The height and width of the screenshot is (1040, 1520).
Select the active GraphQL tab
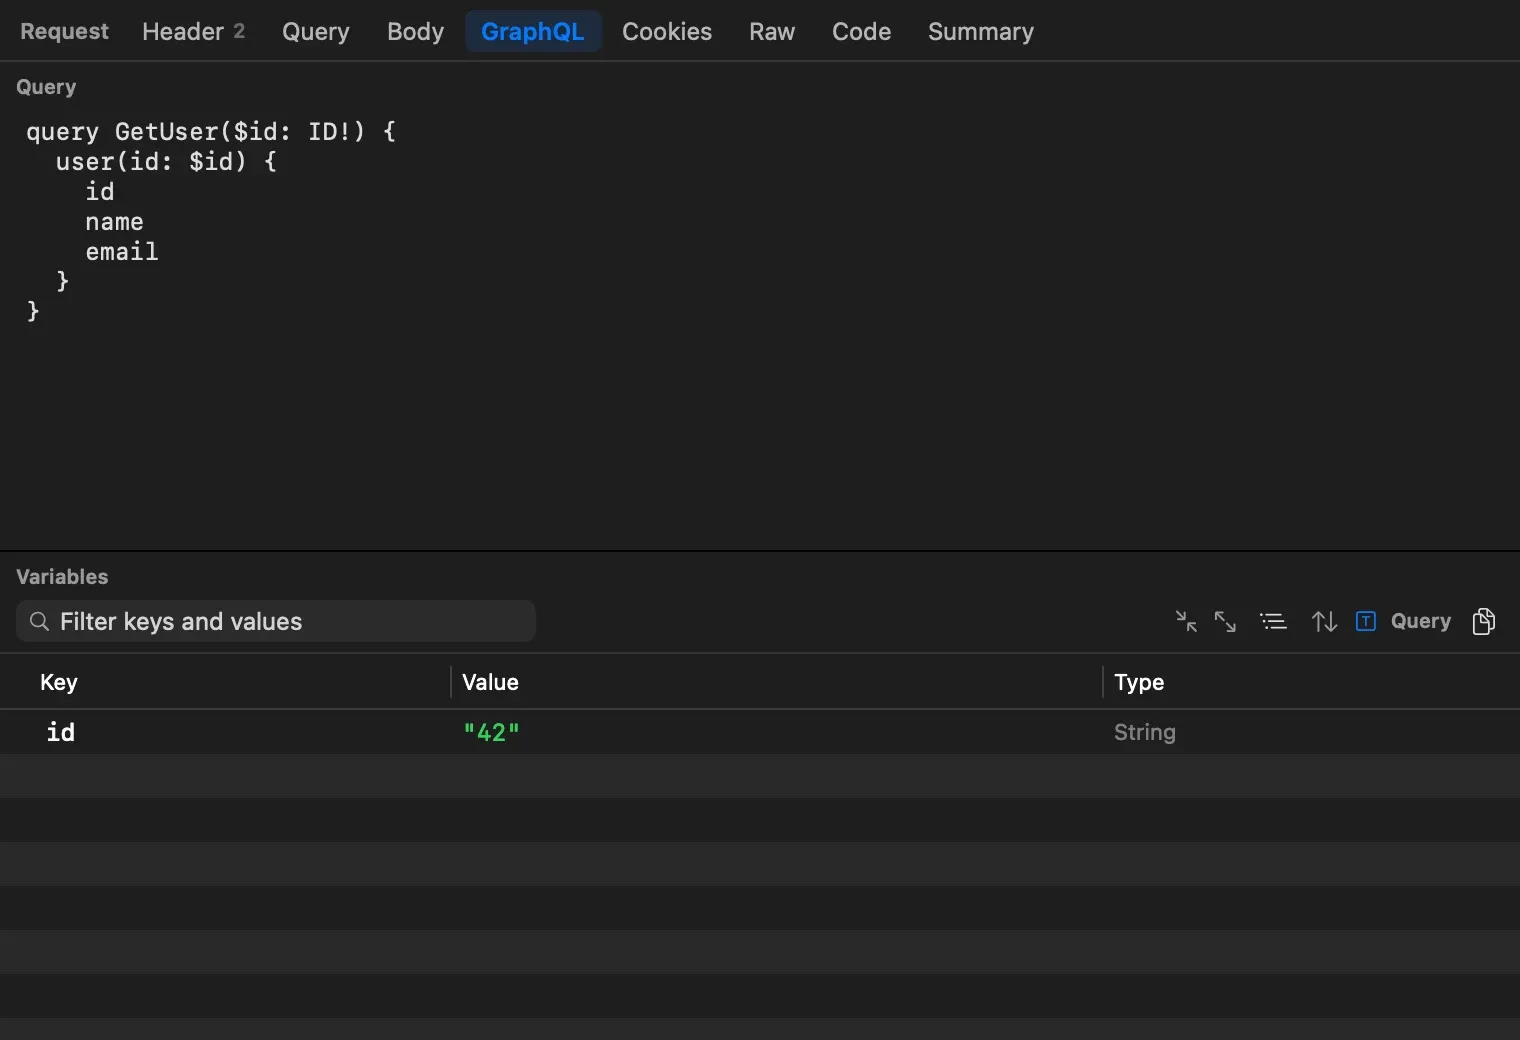coord(533,31)
